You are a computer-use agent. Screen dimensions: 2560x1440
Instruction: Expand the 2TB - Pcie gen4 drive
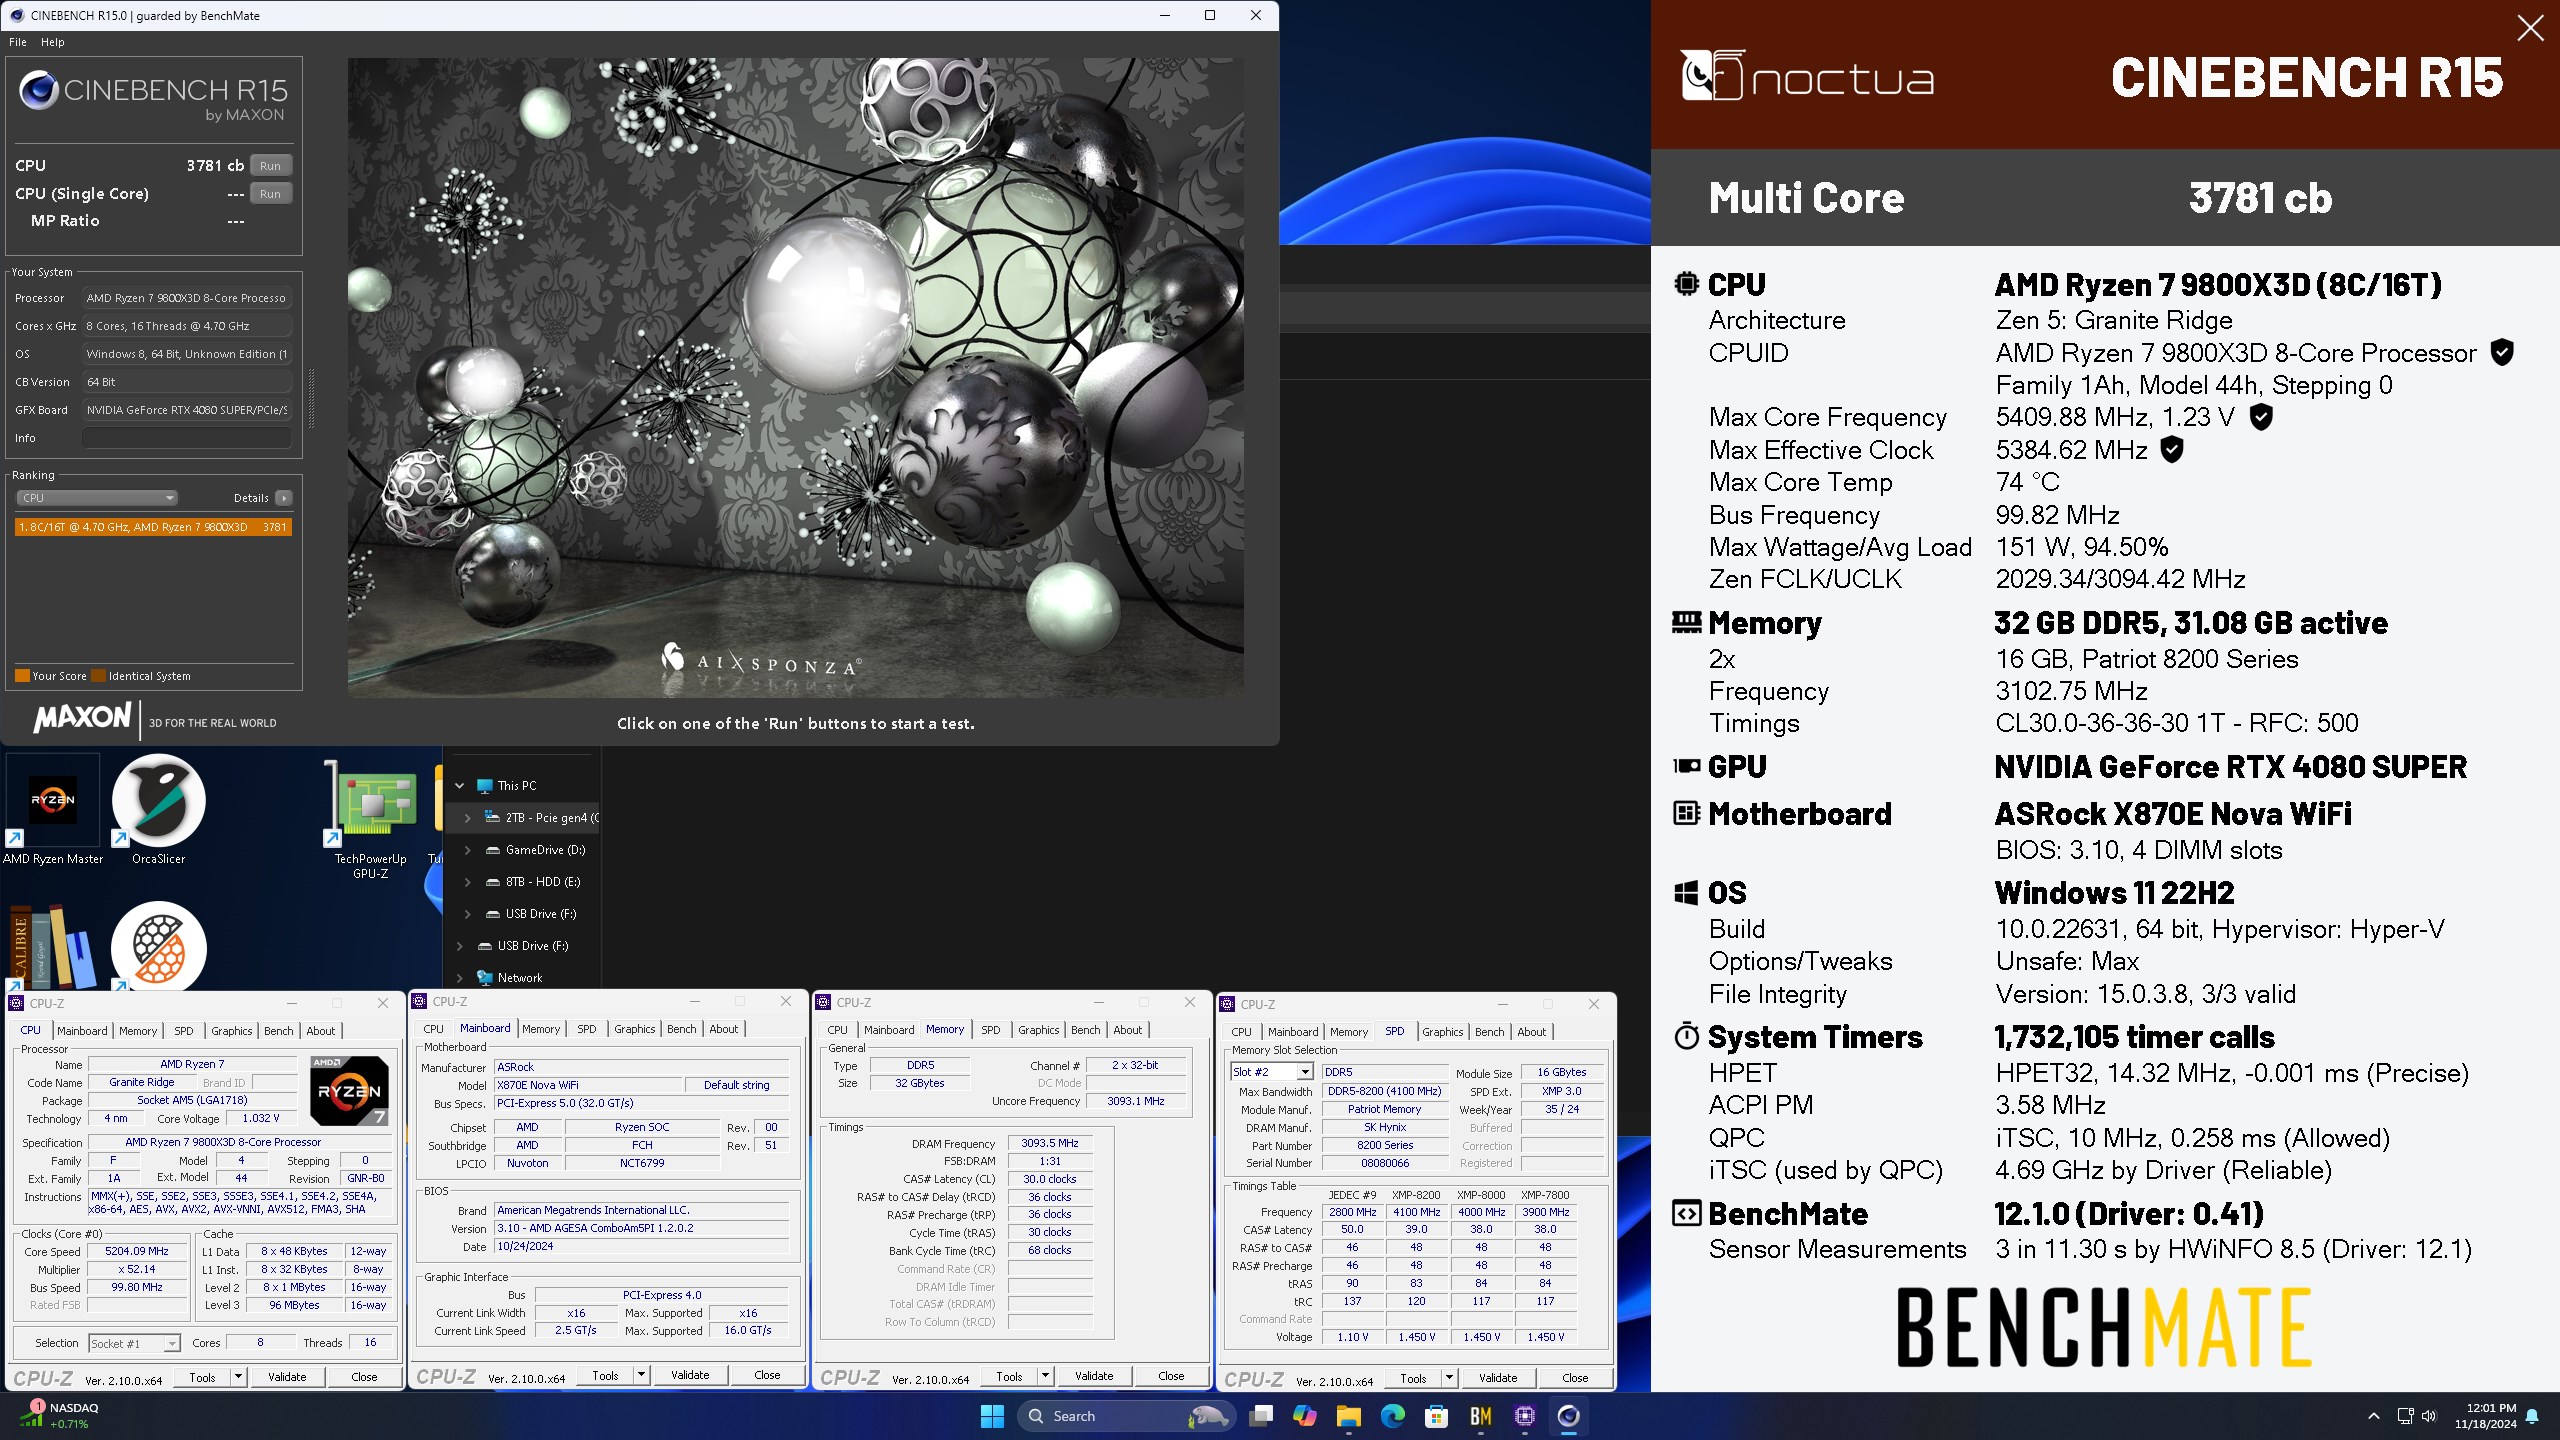pyautogui.click(x=467, y=818)
